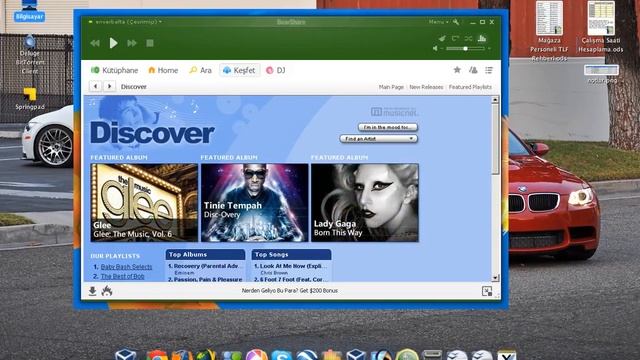Image resolution: width=640 pixels, height=360 pixels.
Task: Open Tinie Tempah Disc-Overy album thumbnail
Action: (x=255, y=203)
